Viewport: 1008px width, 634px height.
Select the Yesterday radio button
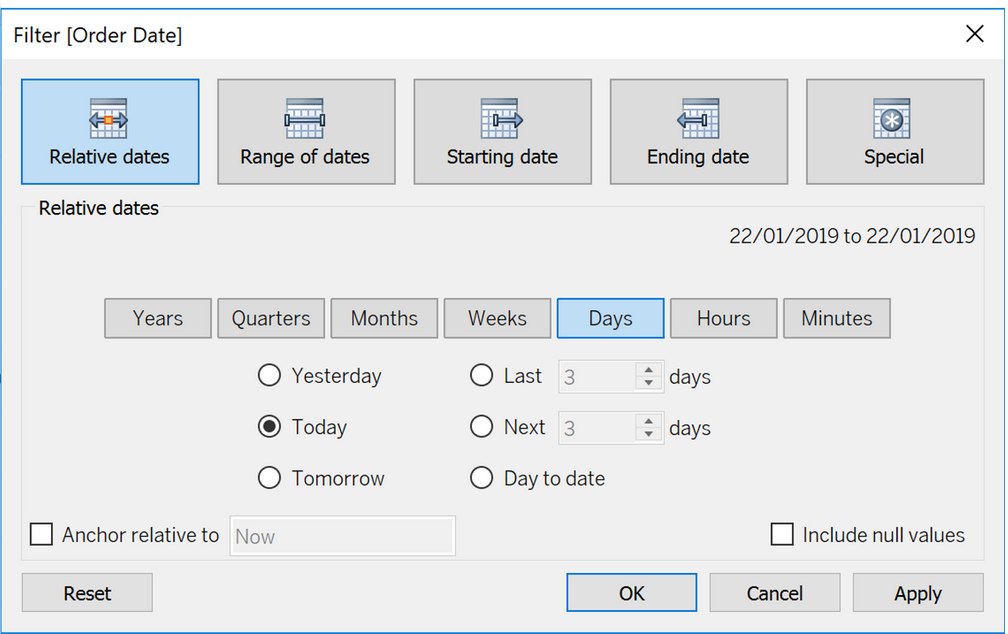tap(269, 376)
